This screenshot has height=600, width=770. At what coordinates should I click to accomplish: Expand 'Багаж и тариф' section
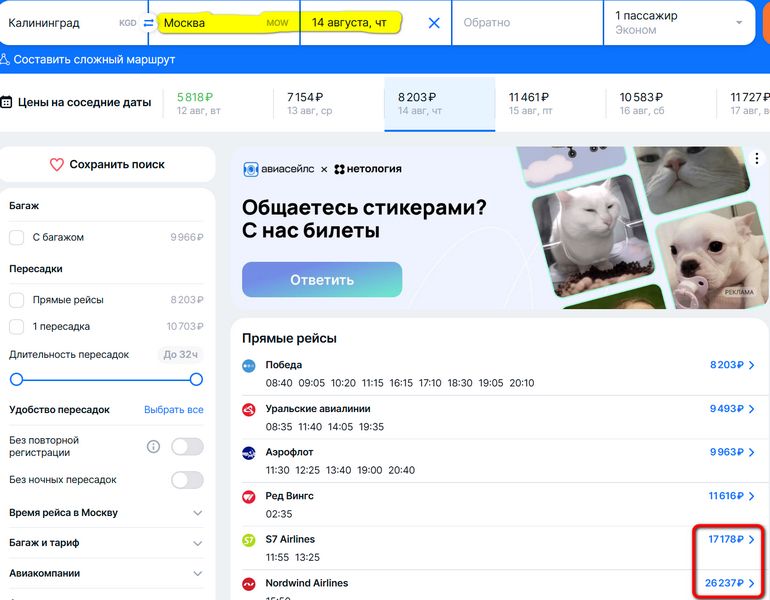coord(106,543)
